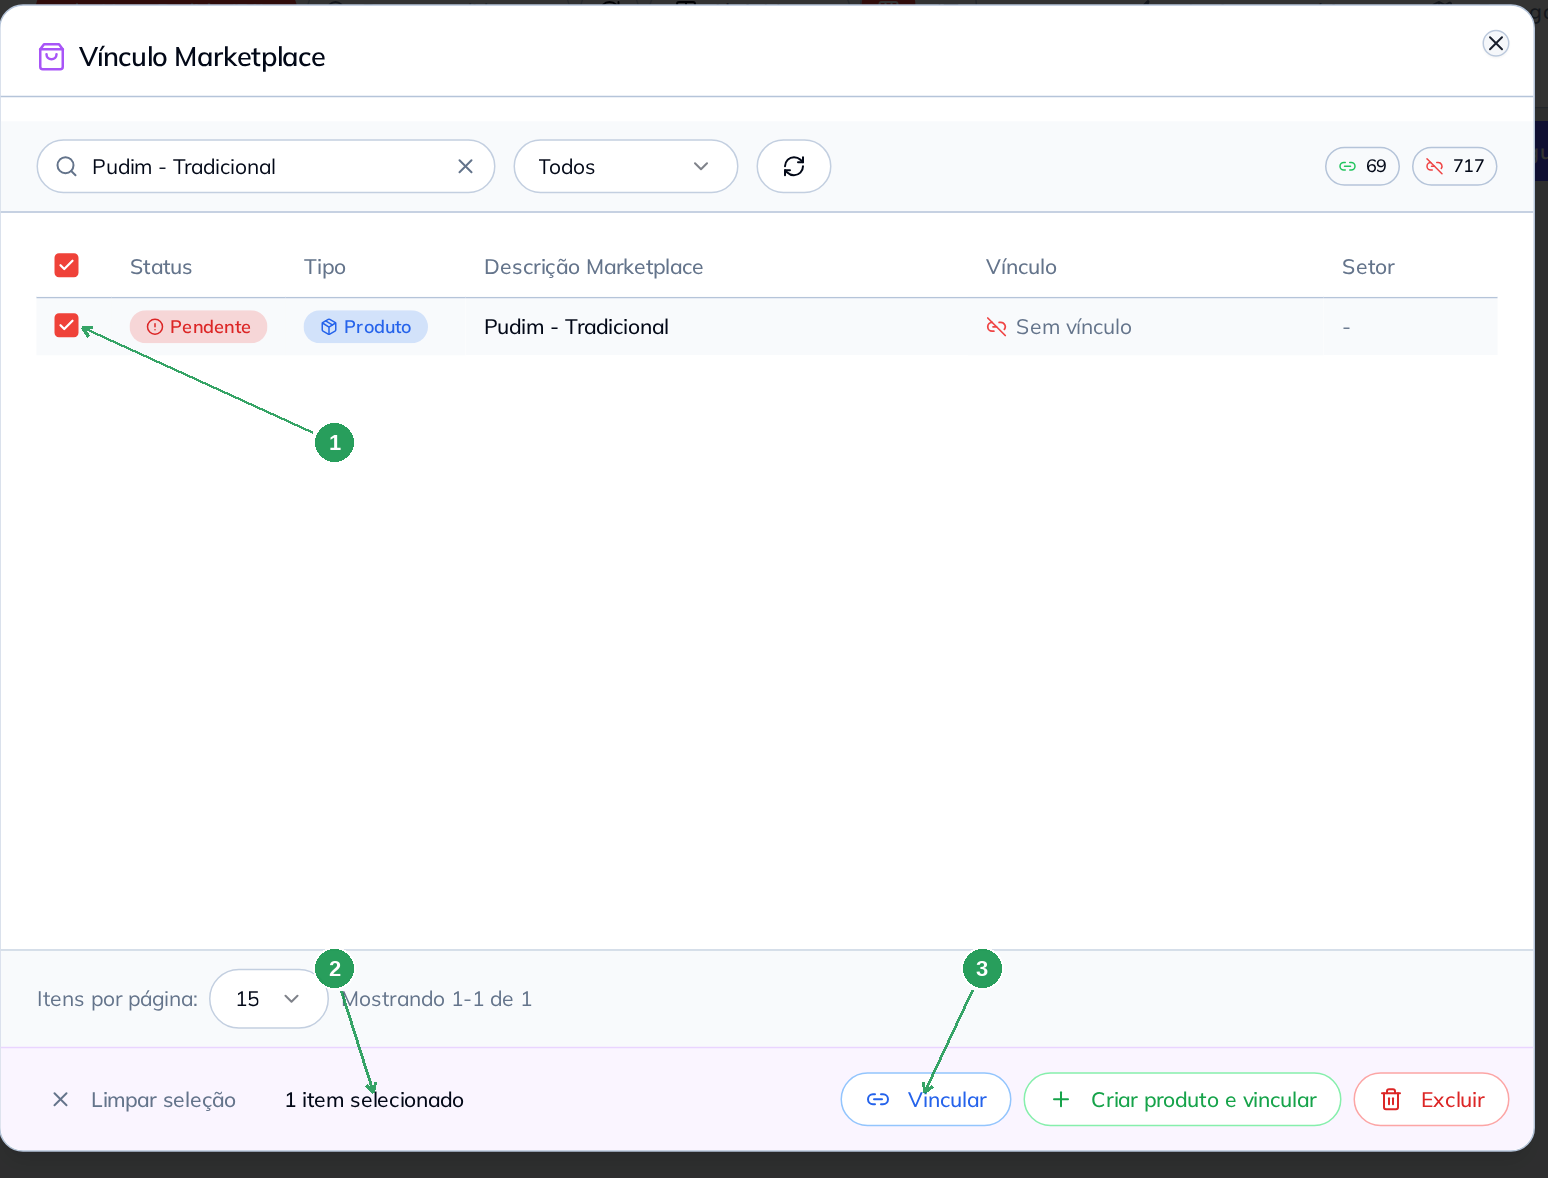This screenshot has width=1548, height=1178.
Task: Click the unlinked items badge showing 717
Action: (x=1454, y=166)
